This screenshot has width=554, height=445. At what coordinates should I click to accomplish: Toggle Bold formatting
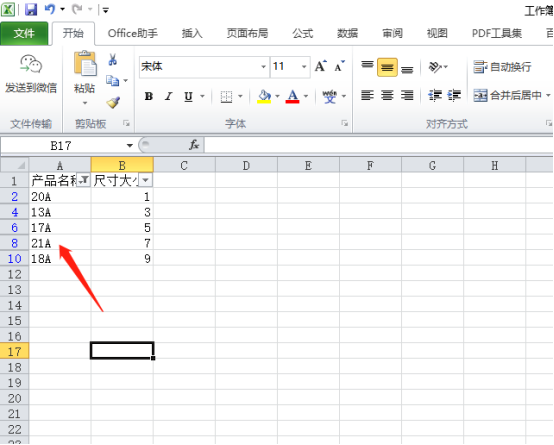[x=149, y=96]
